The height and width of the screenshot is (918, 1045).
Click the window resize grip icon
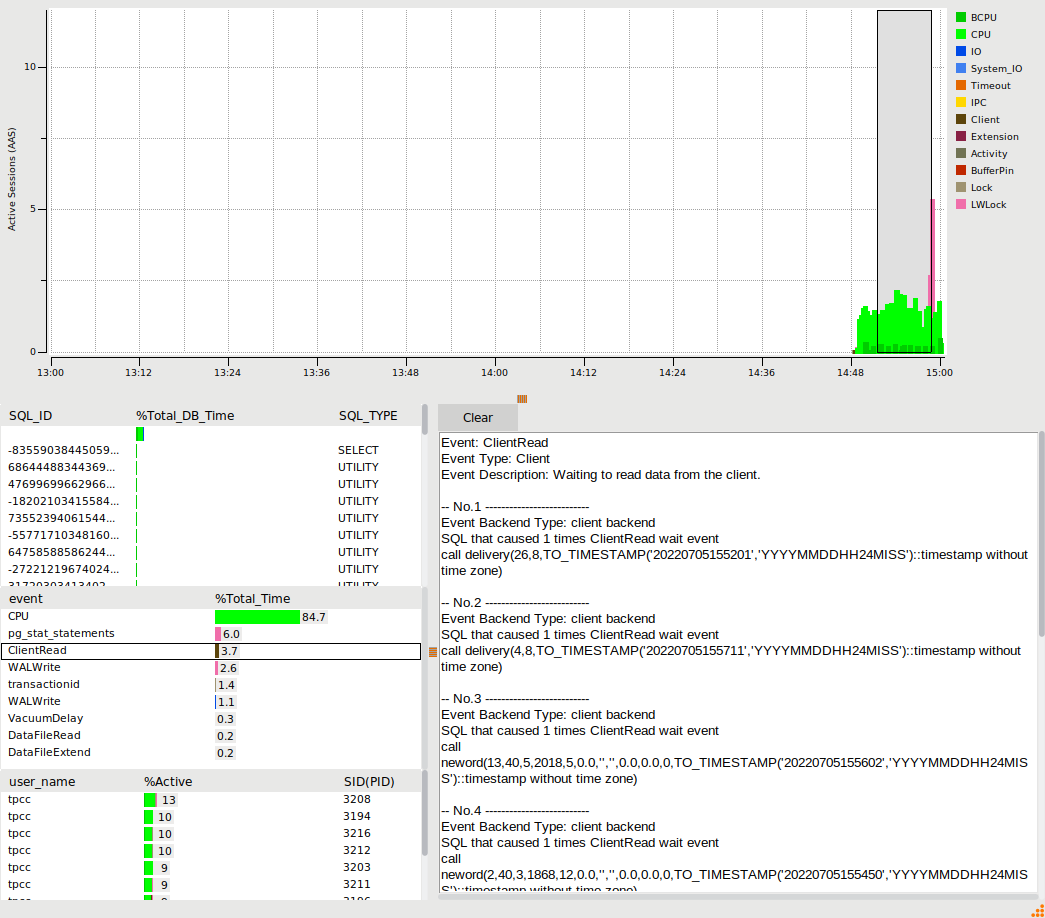click(1038, 911)
